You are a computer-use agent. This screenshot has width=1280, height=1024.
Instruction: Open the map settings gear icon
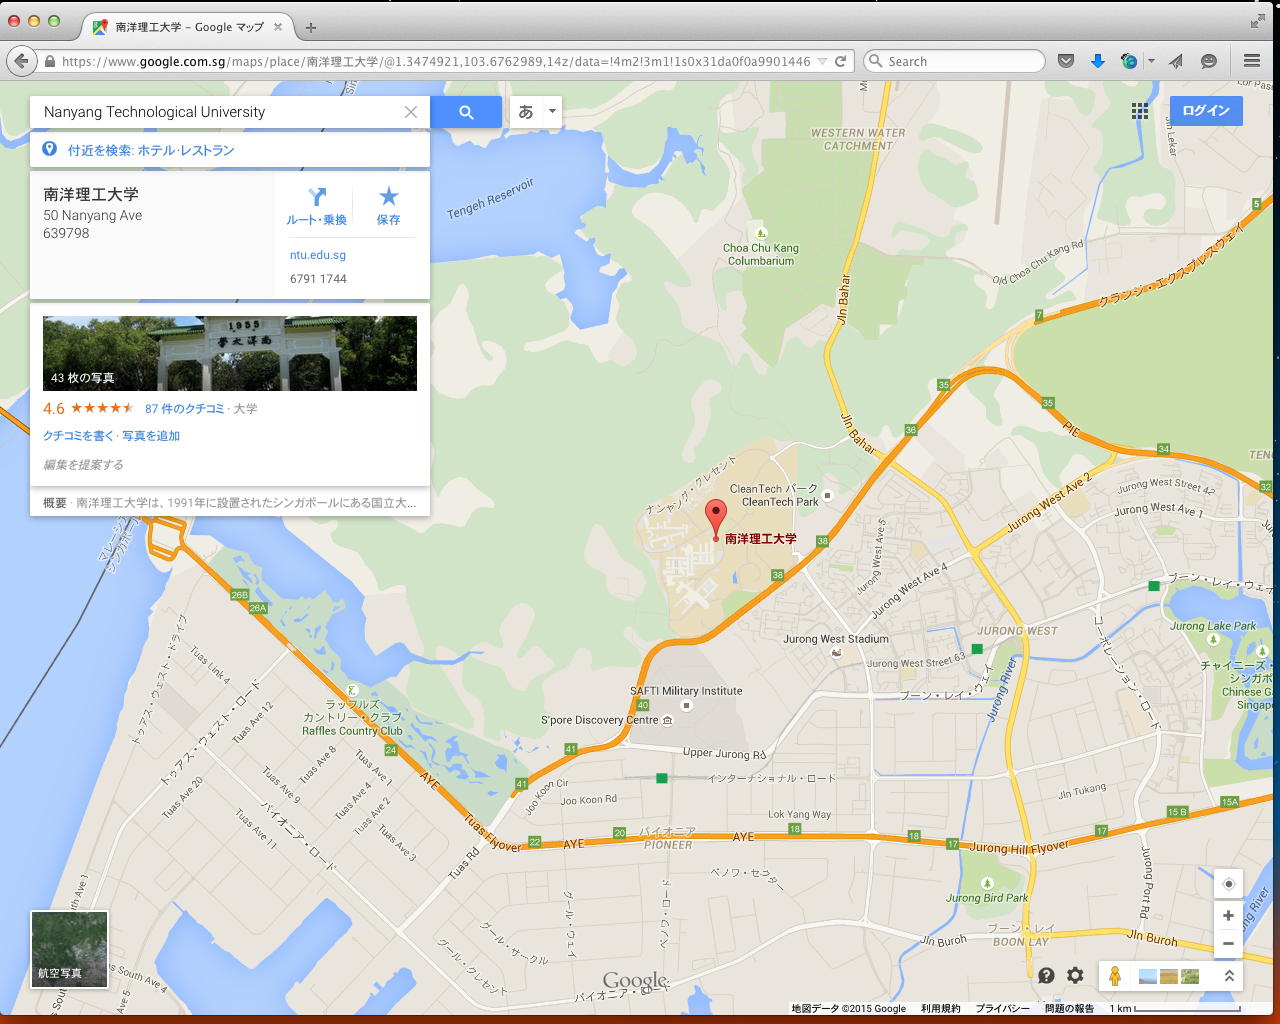[x=1075, y=975]
